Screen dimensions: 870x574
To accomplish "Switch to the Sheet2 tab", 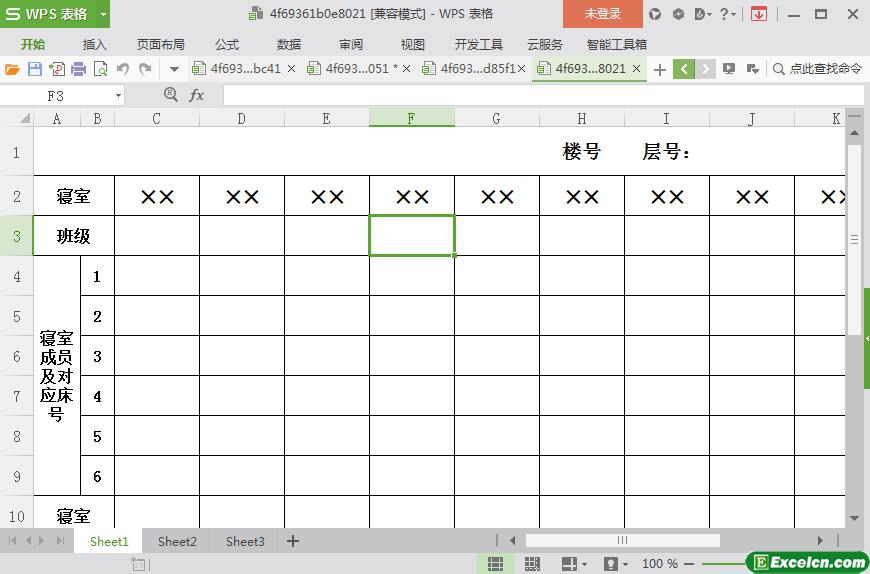I will [177, 541].
